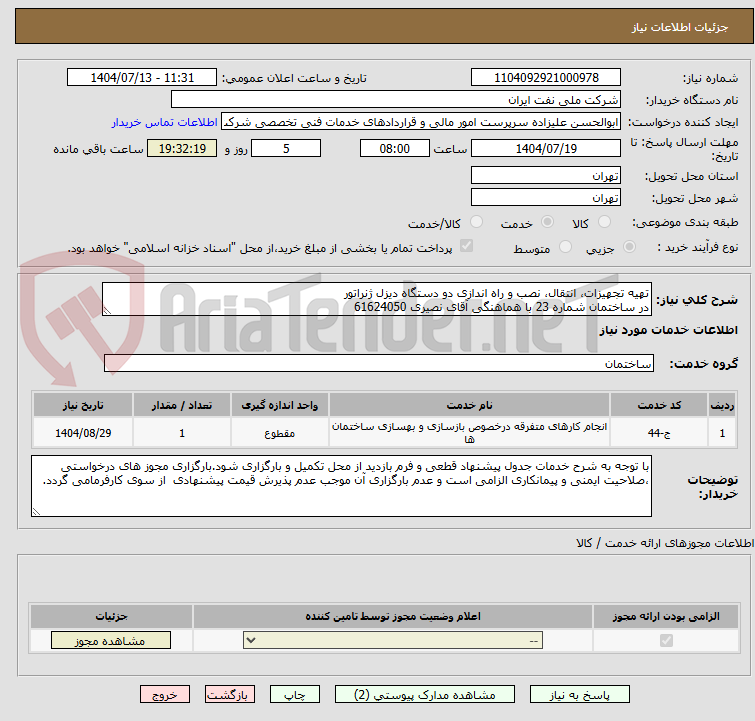Viewport: 755px width, 721px height.
Task: Click the service name cell 'انجام کارهای متفرقه'
Action: tap(469, 433)
